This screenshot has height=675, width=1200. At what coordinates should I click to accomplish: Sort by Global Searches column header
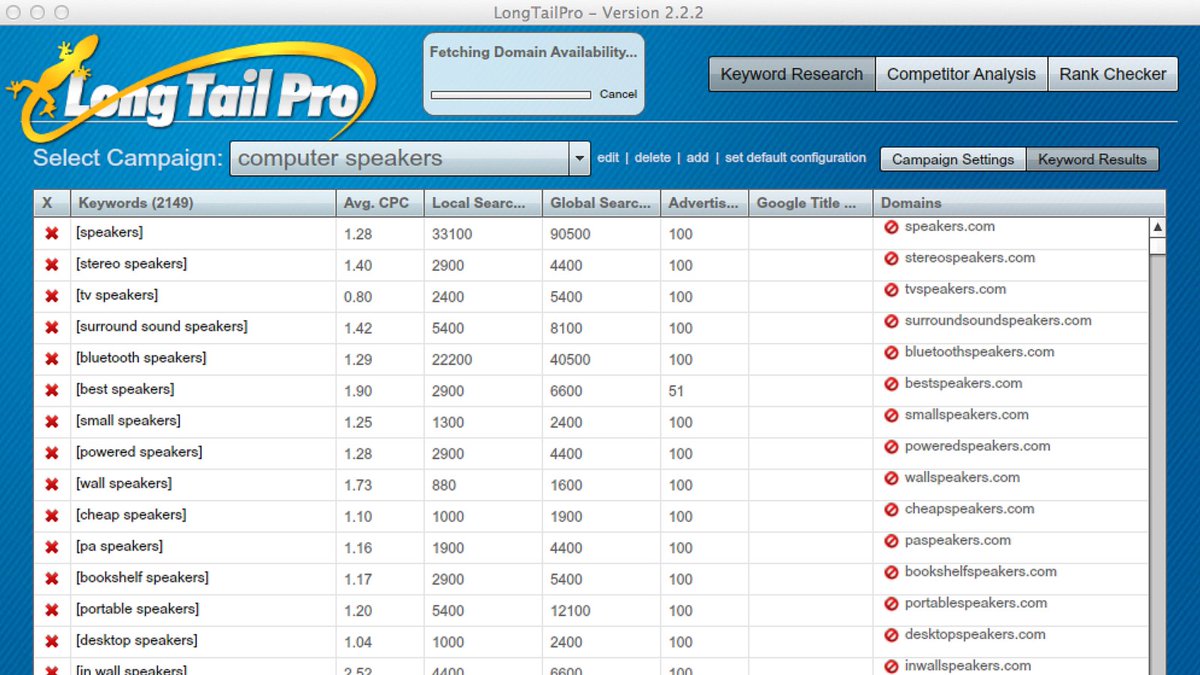pos(601,203)
